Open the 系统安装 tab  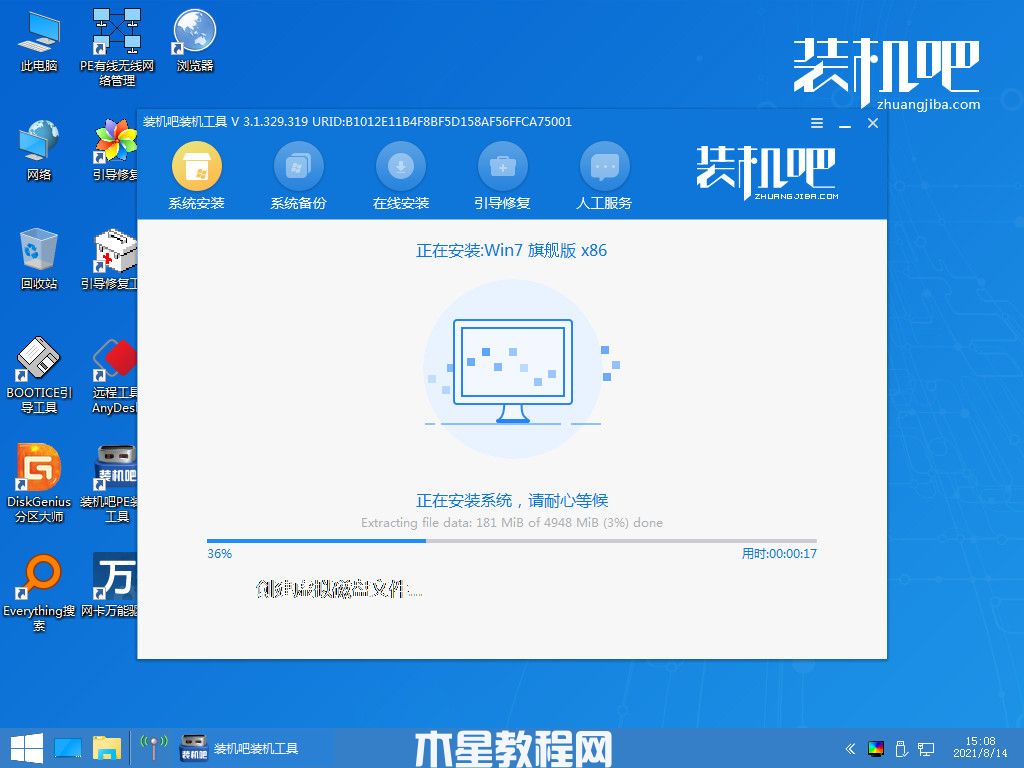[197, 177]
